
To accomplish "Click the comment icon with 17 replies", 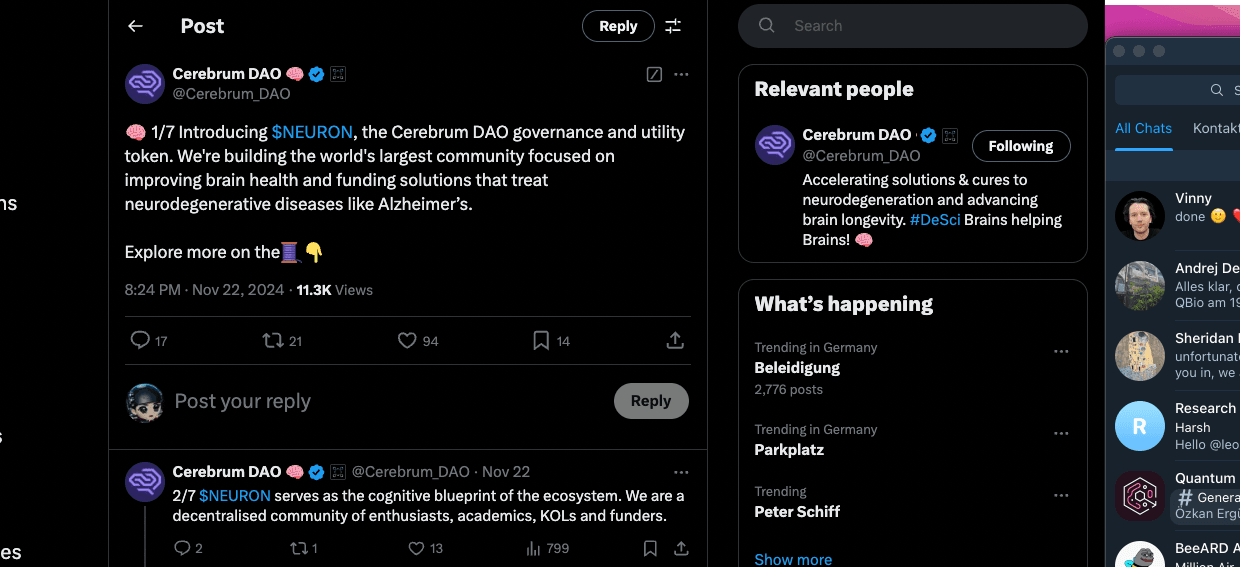I will (140, 341).
